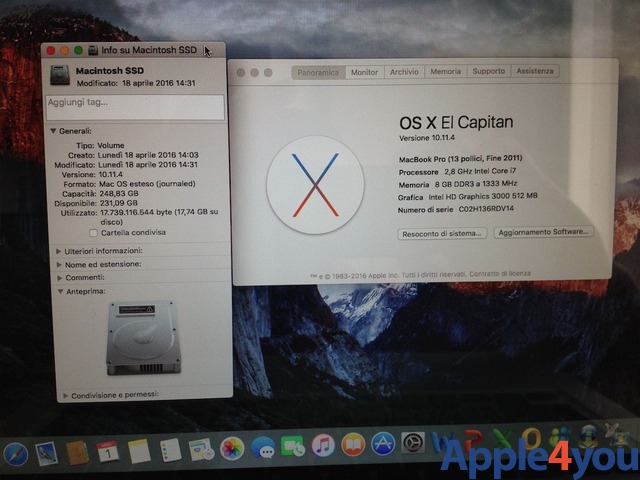
Task: Click Resoconto di sistema button
Action: click(x=442, y=234)
